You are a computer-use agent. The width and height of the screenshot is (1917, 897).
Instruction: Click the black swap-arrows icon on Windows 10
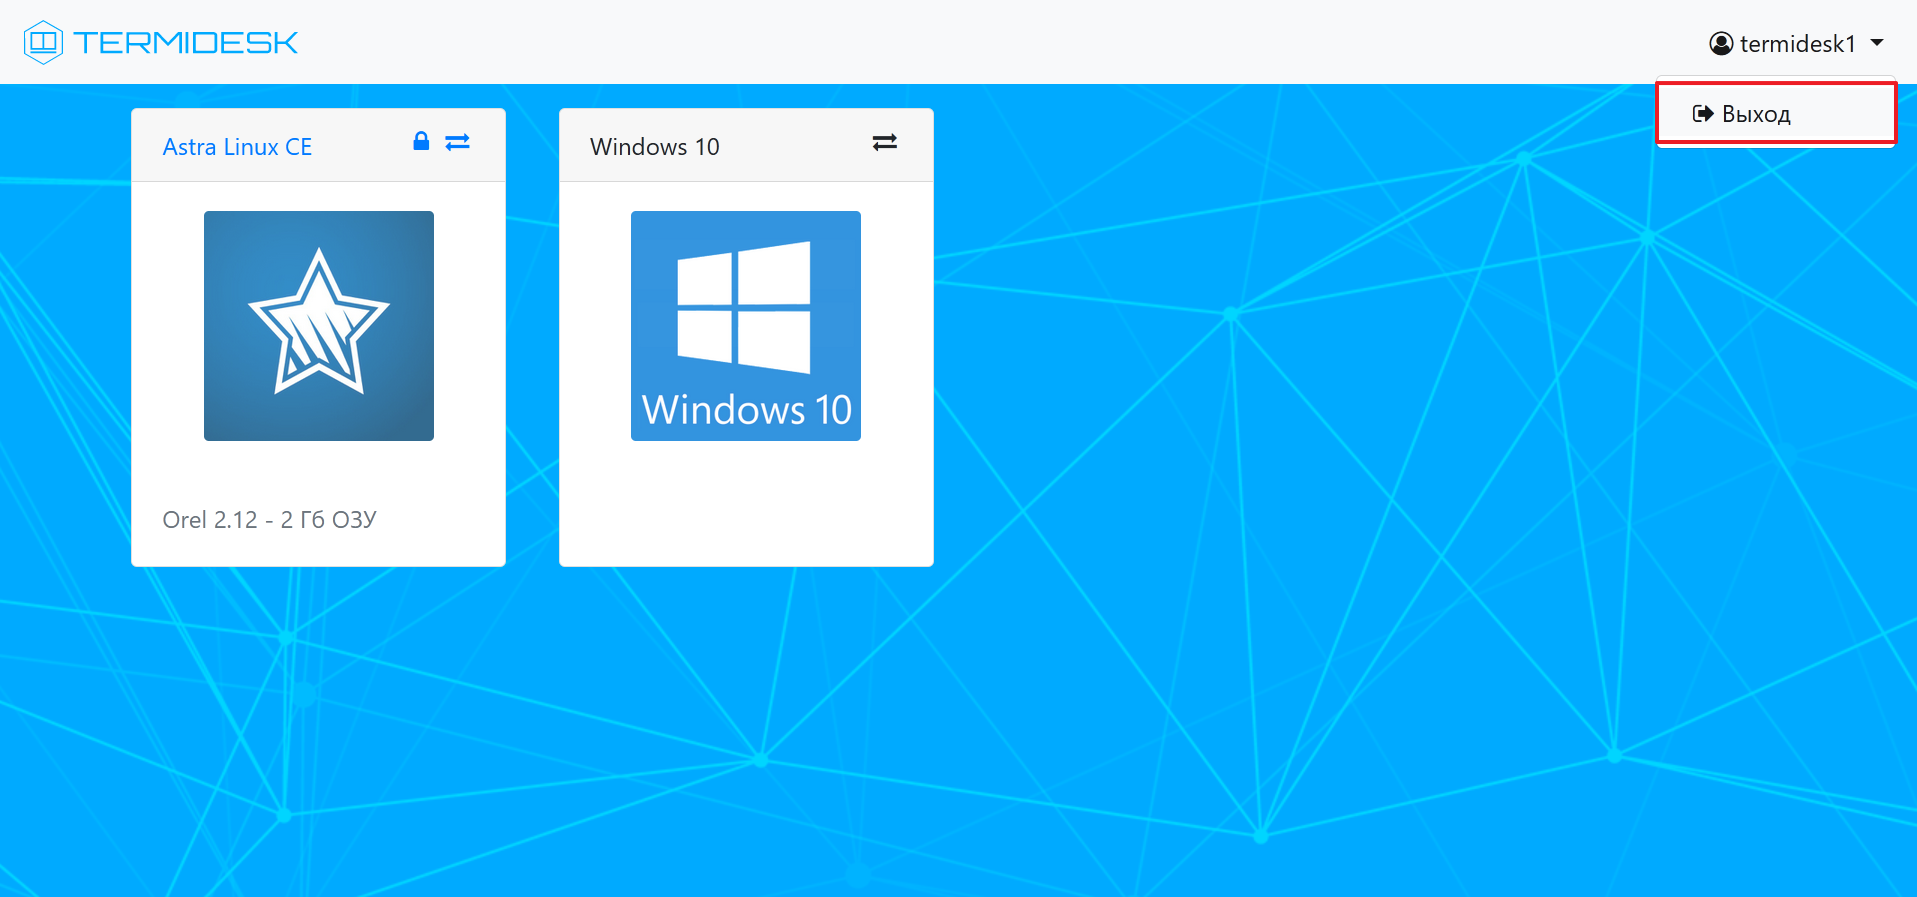pyautogui.click(x=884, y=143)
